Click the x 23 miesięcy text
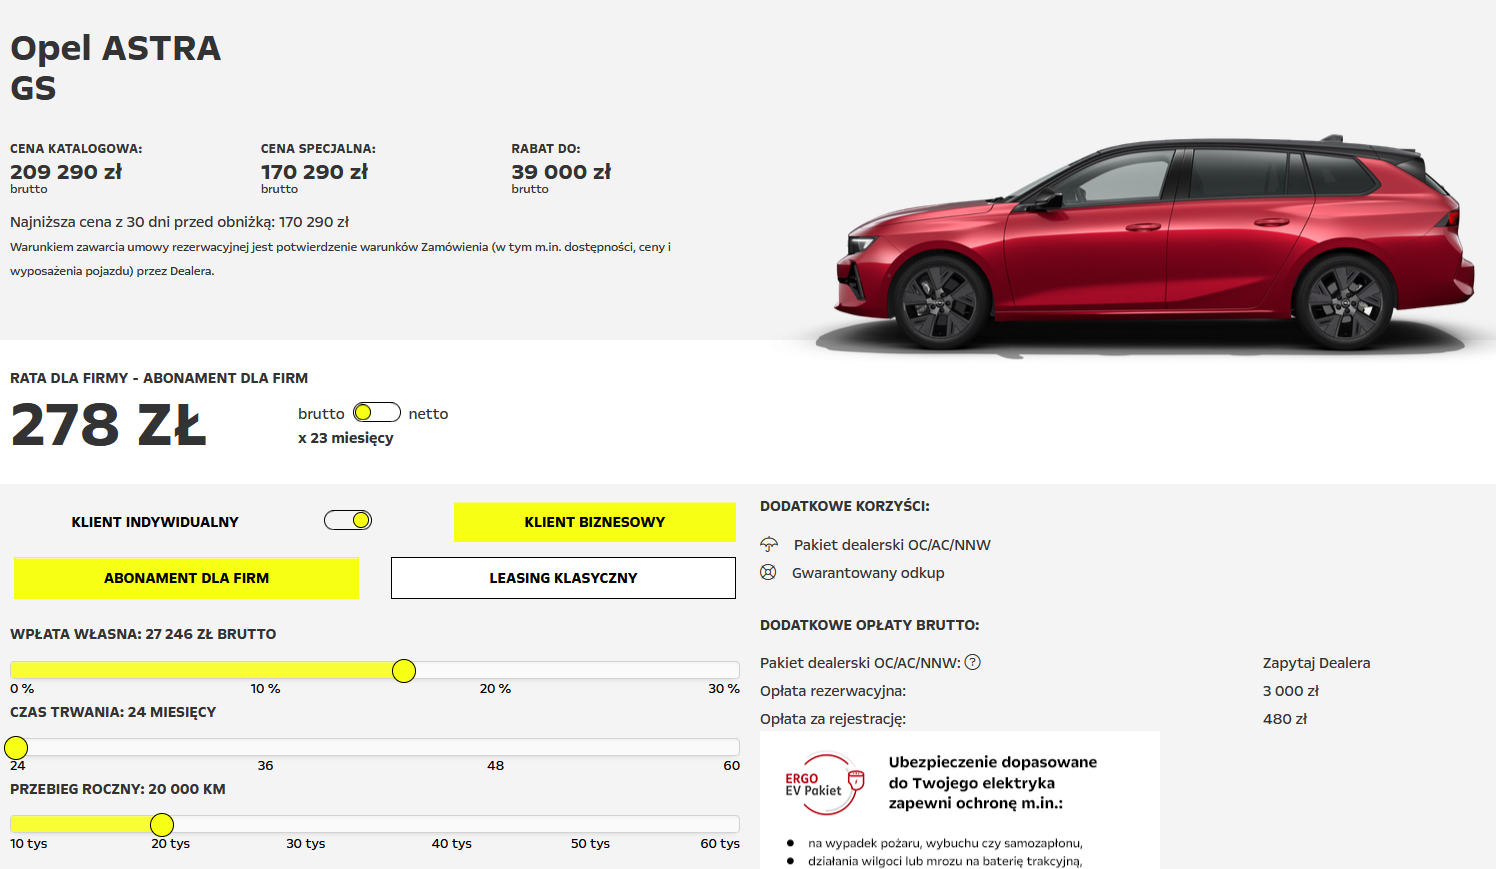Screen dimensions: 1496x869 (x=346, y=438)
